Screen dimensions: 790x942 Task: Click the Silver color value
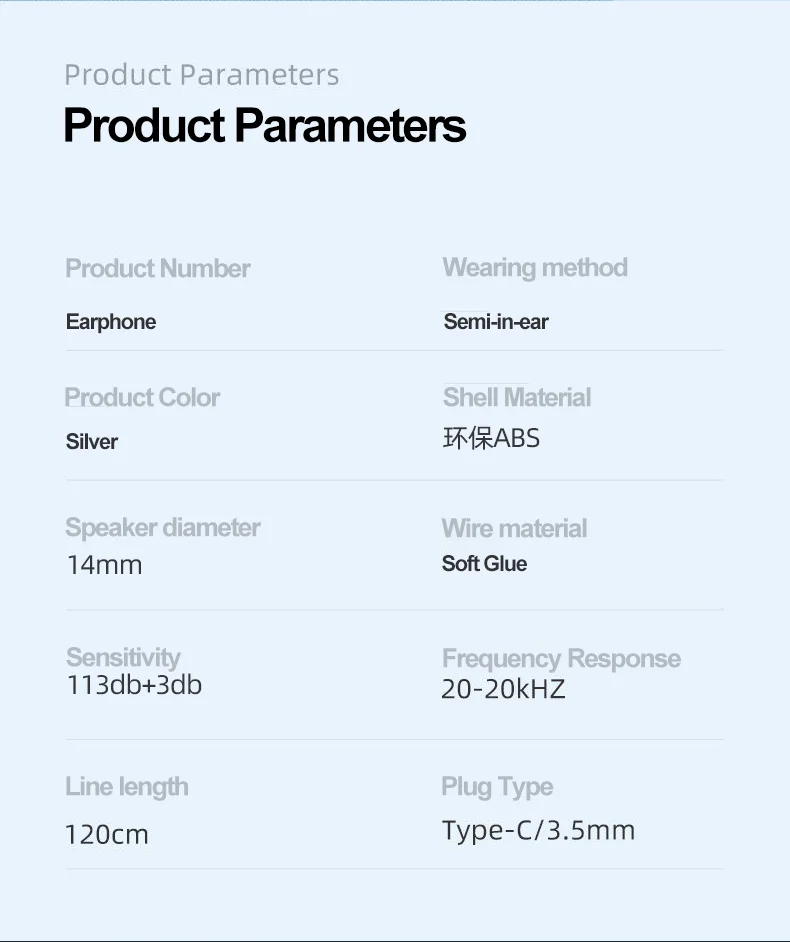pos(92,441)
